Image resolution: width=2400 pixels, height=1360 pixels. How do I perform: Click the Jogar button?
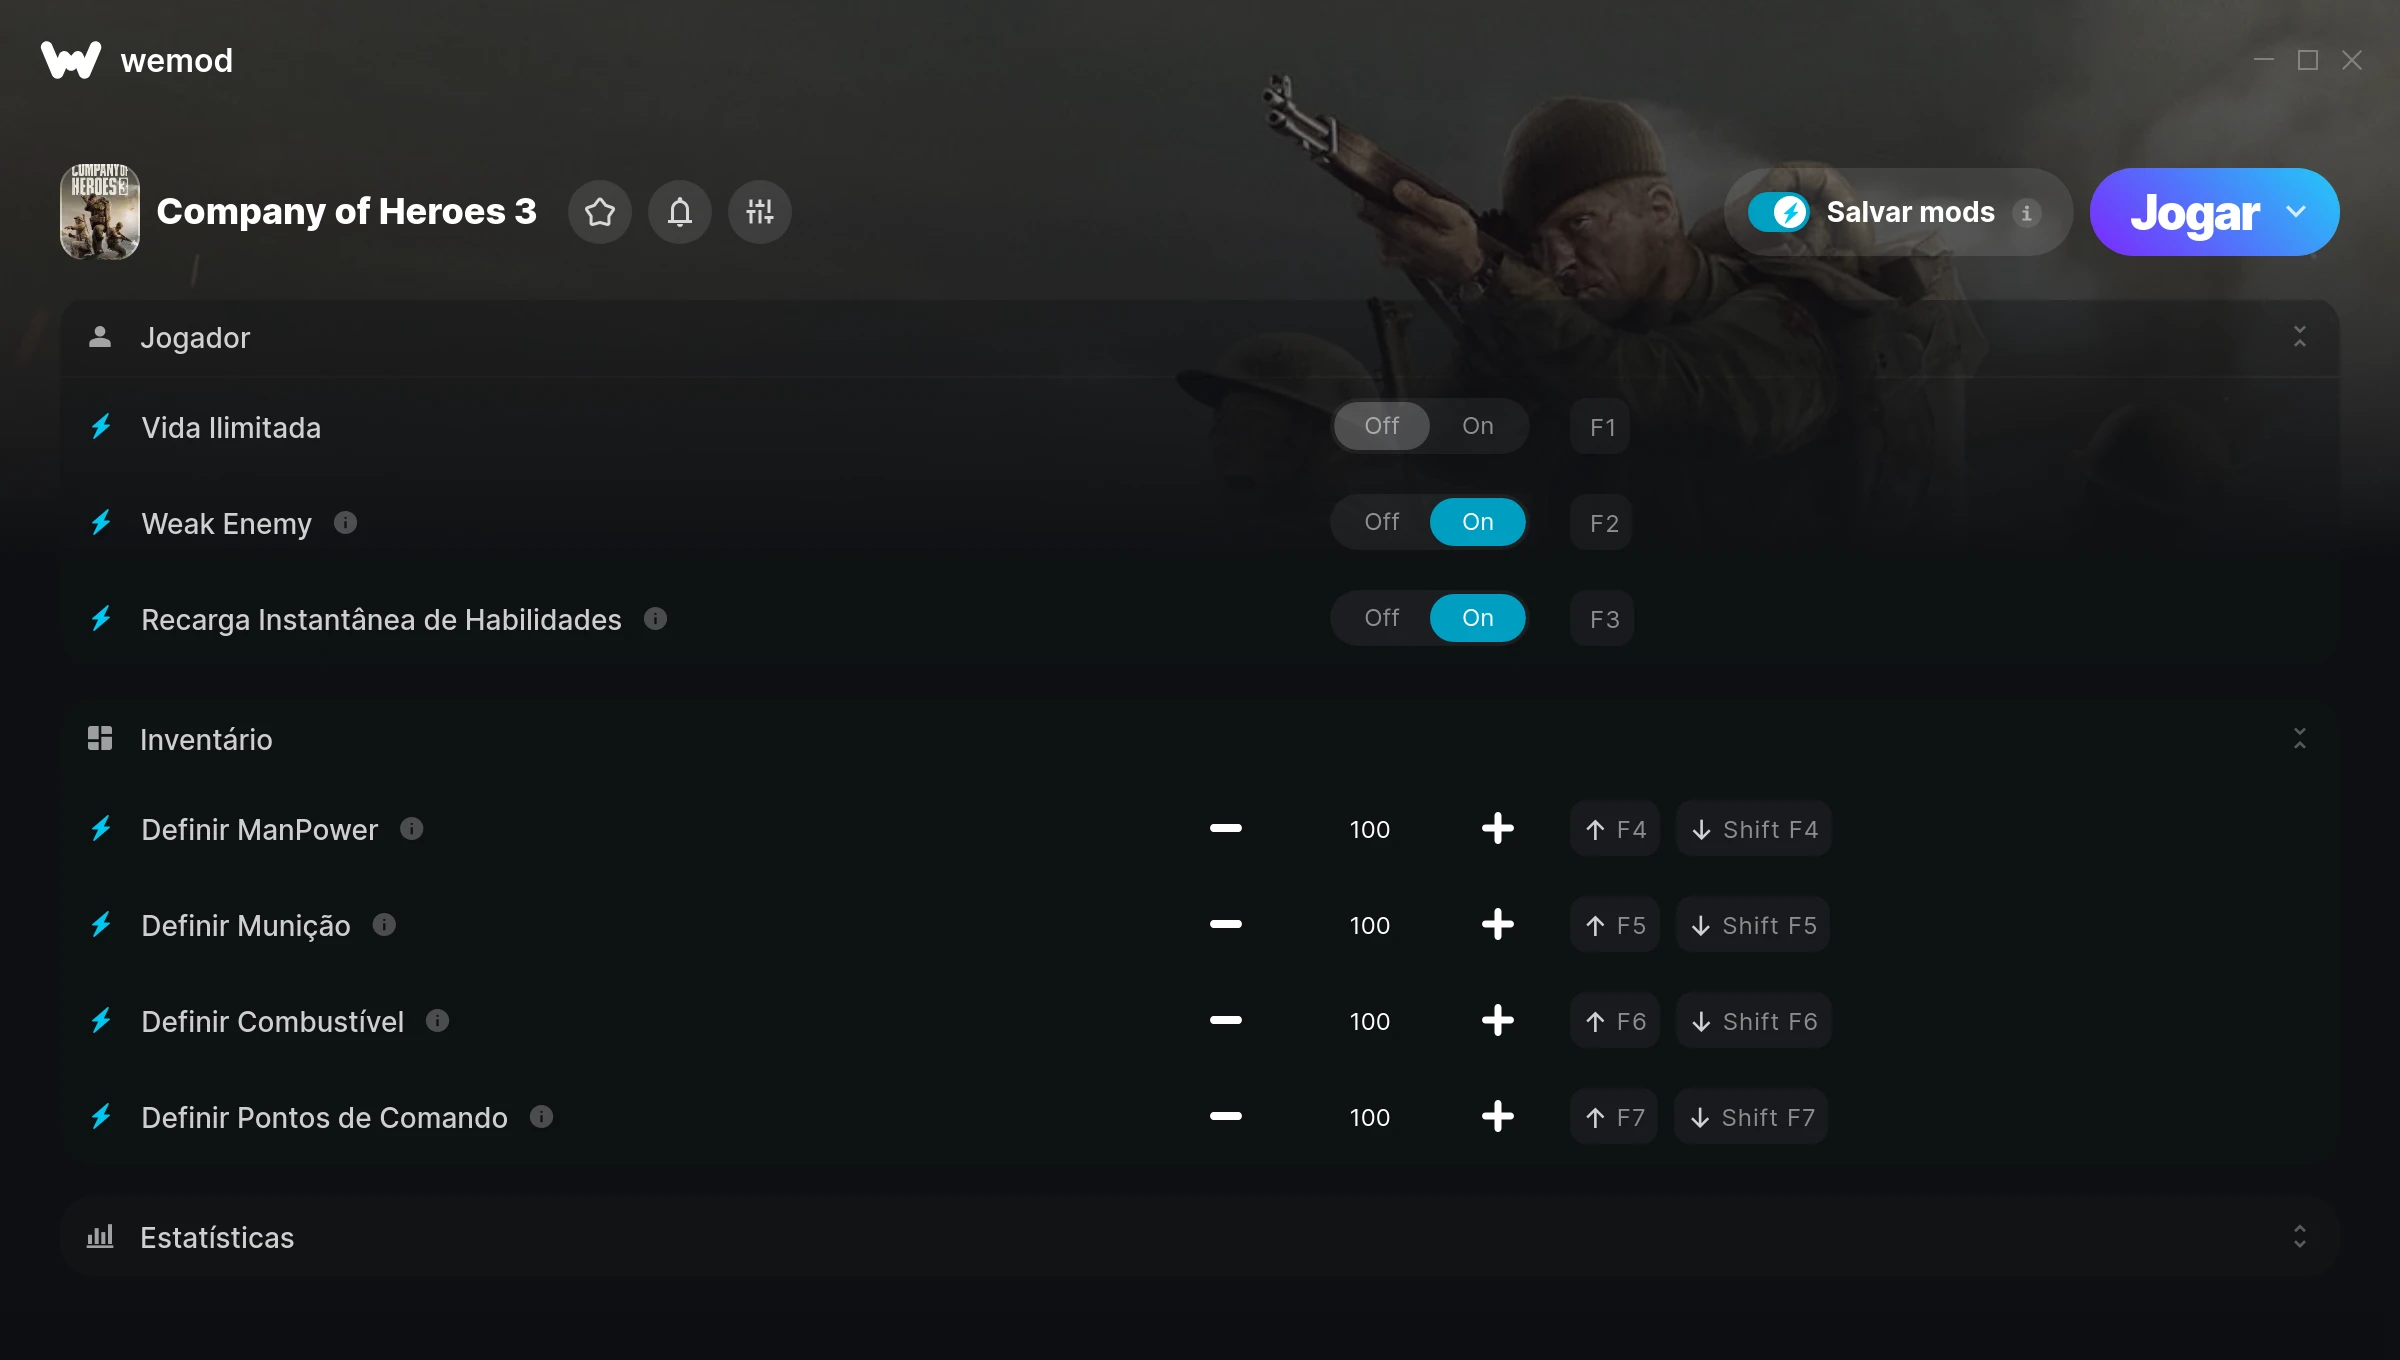click(x=2195, y=212)
